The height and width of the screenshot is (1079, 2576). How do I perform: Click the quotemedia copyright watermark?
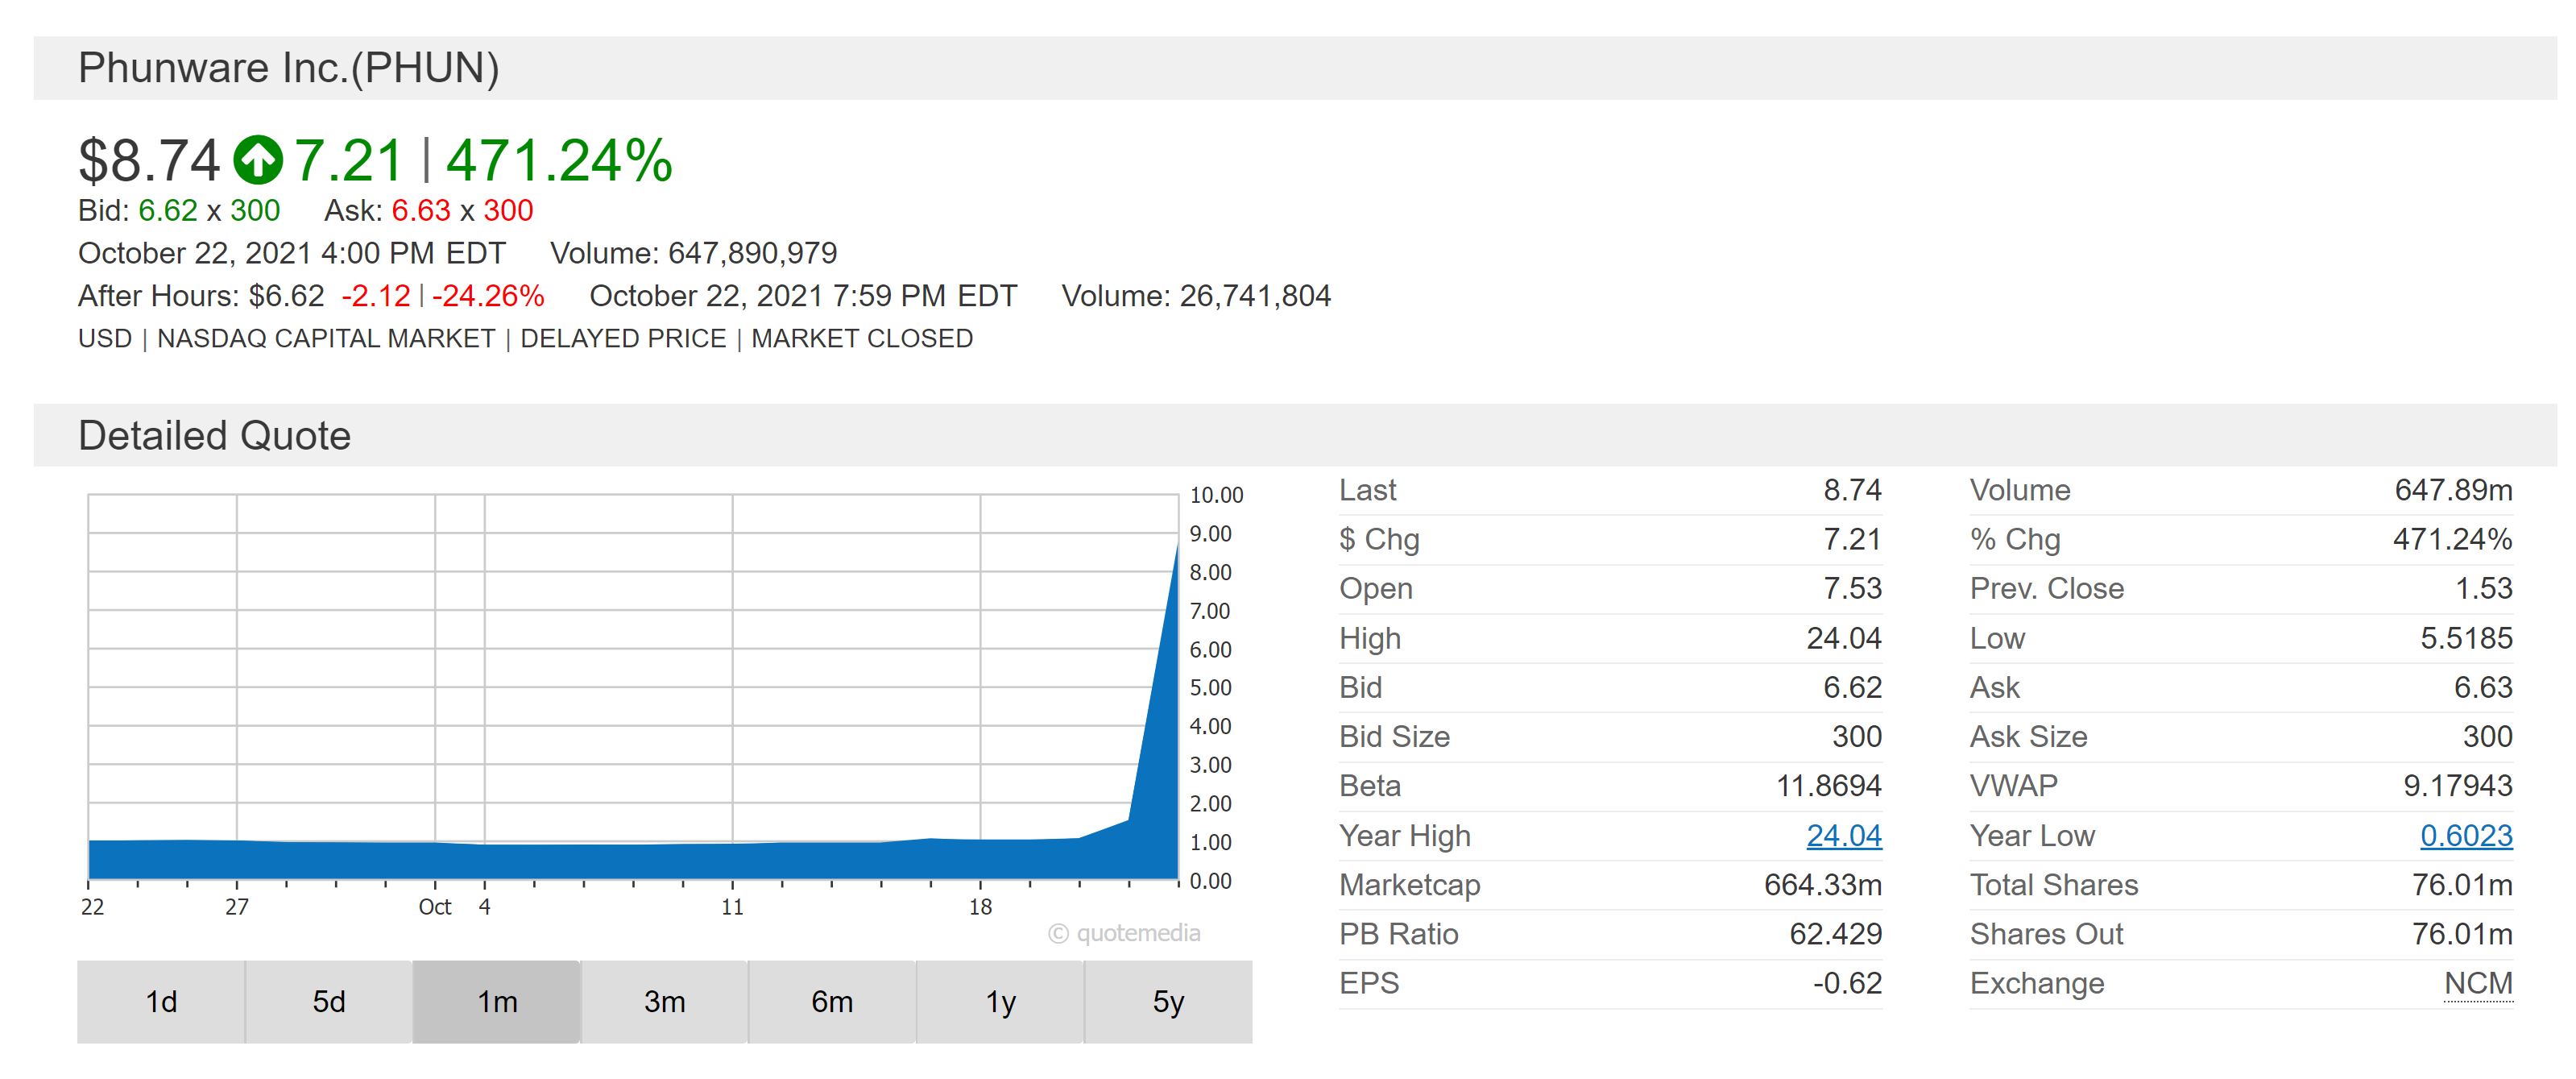pos(1124,933)
